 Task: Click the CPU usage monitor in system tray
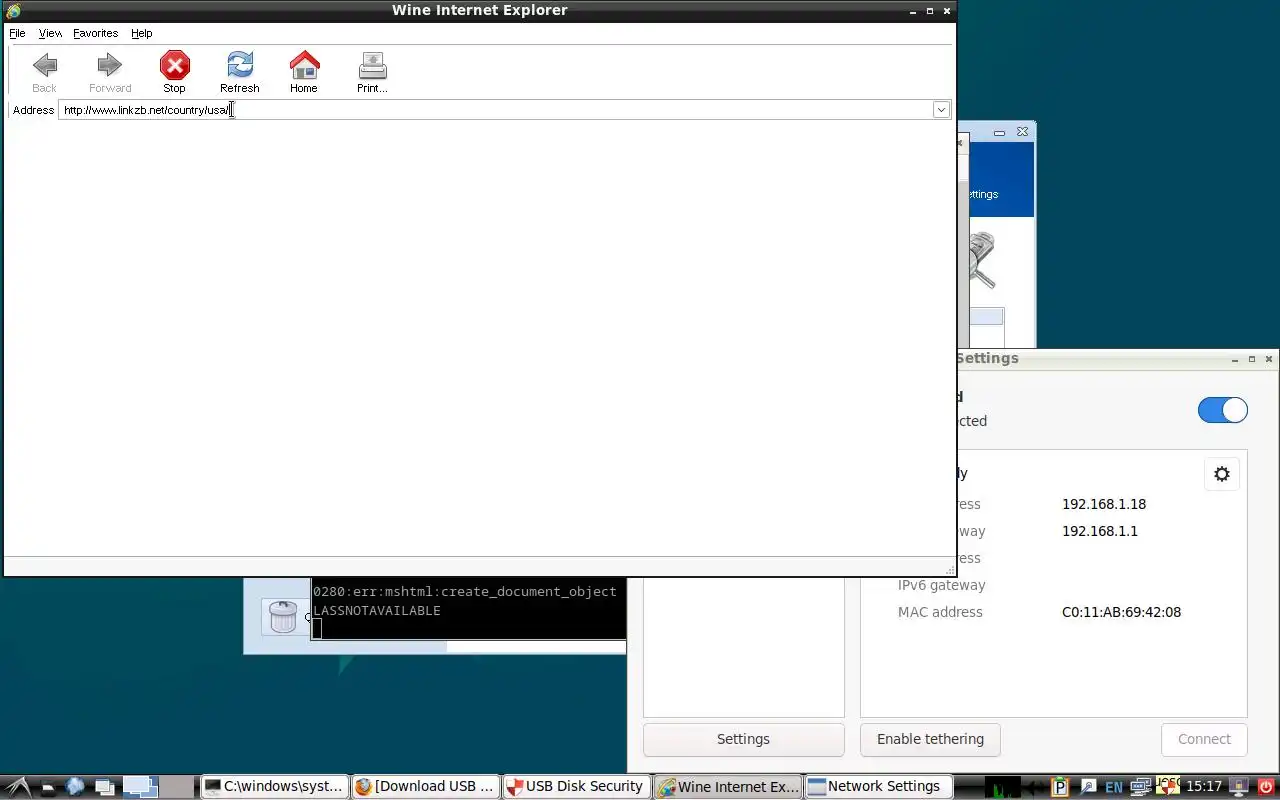point(1003,787)
